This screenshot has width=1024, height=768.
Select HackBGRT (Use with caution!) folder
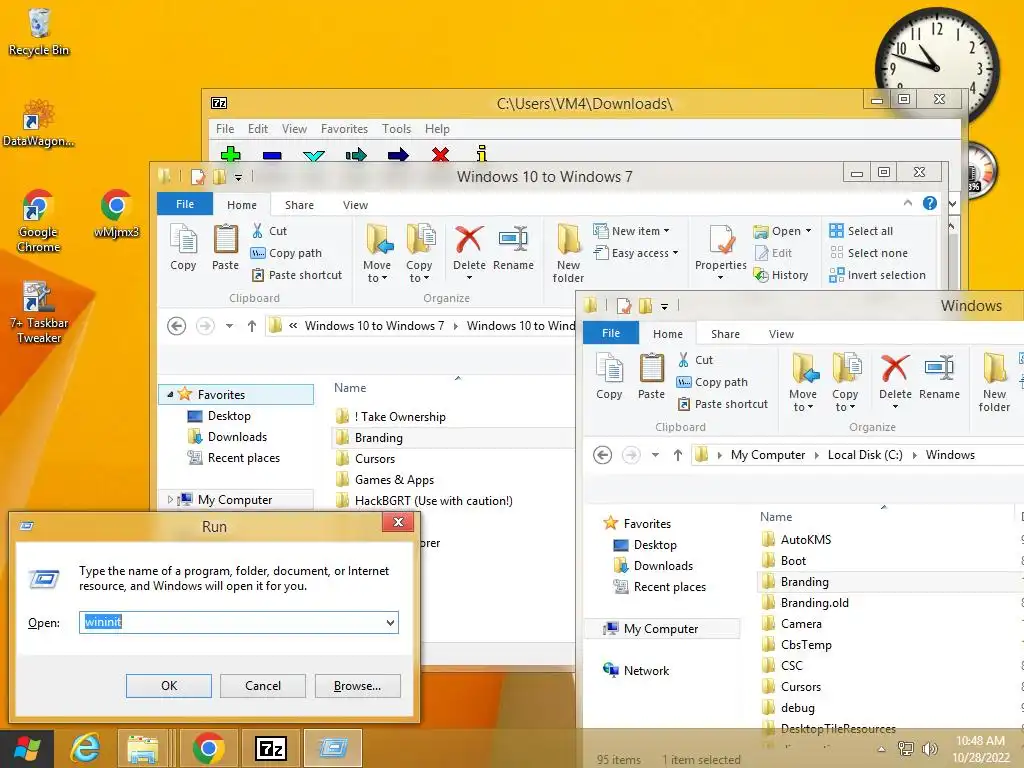click(433, 501)
